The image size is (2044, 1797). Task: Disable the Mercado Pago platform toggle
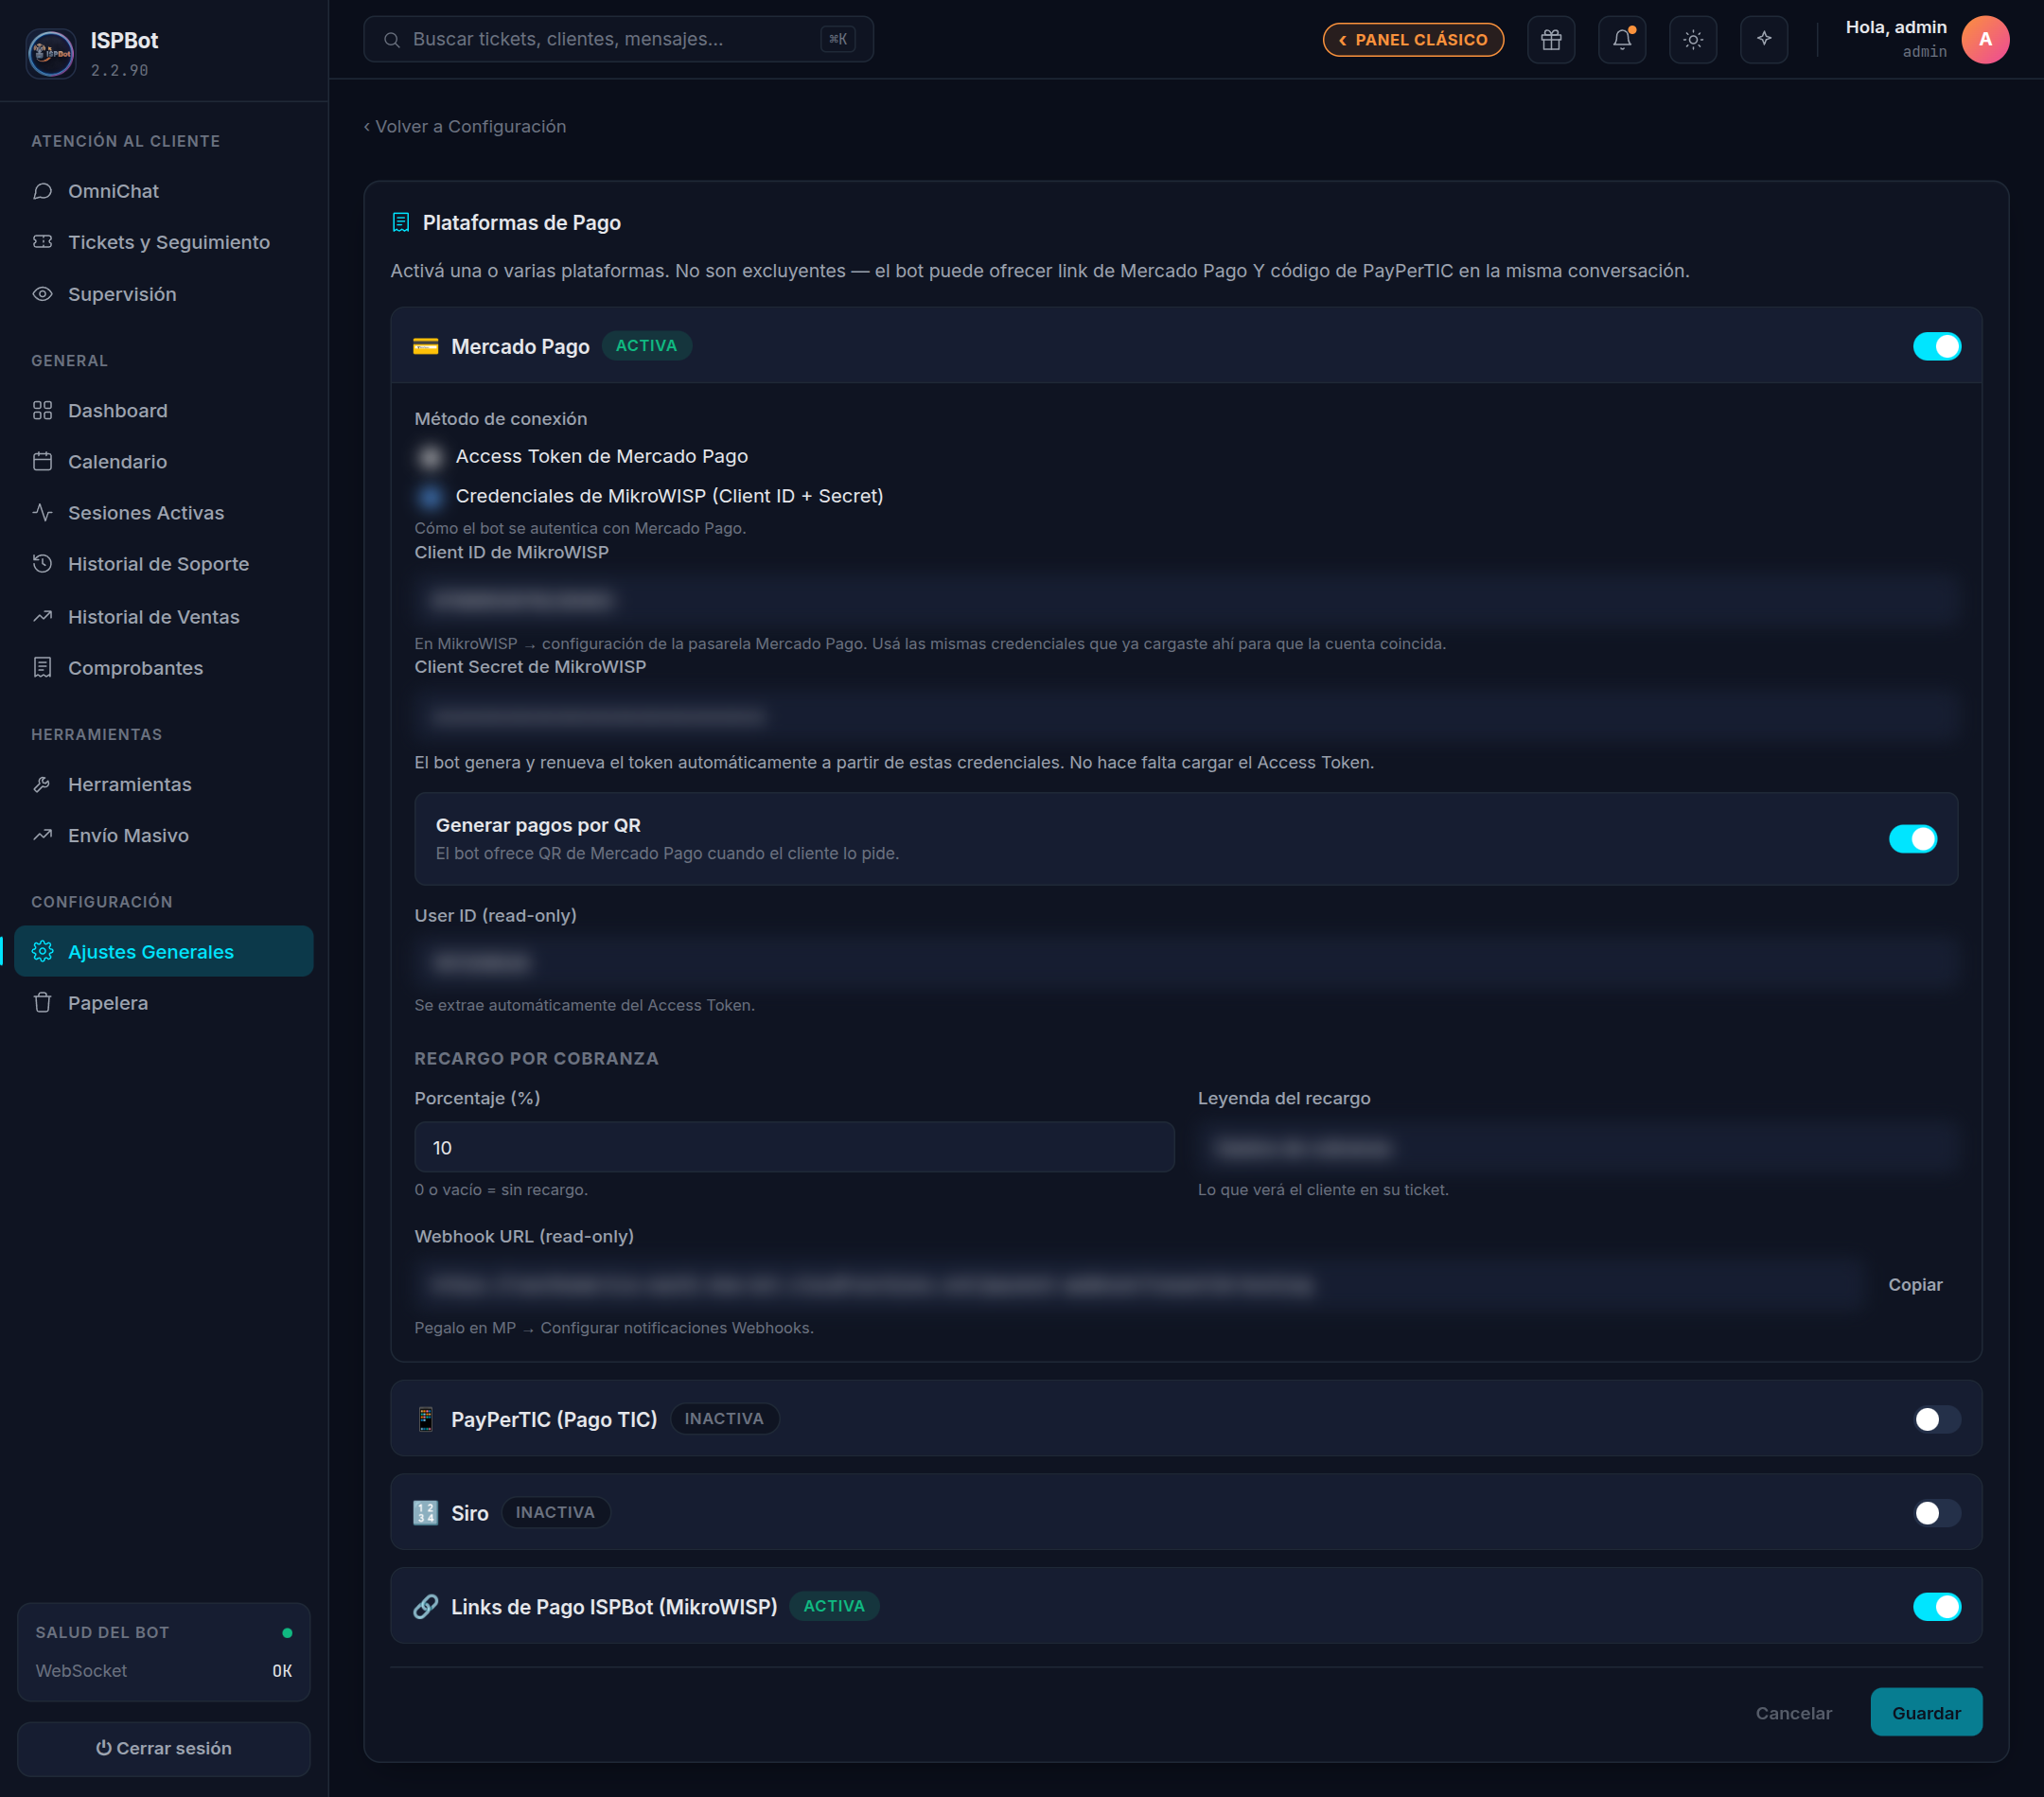point(1936,346)
